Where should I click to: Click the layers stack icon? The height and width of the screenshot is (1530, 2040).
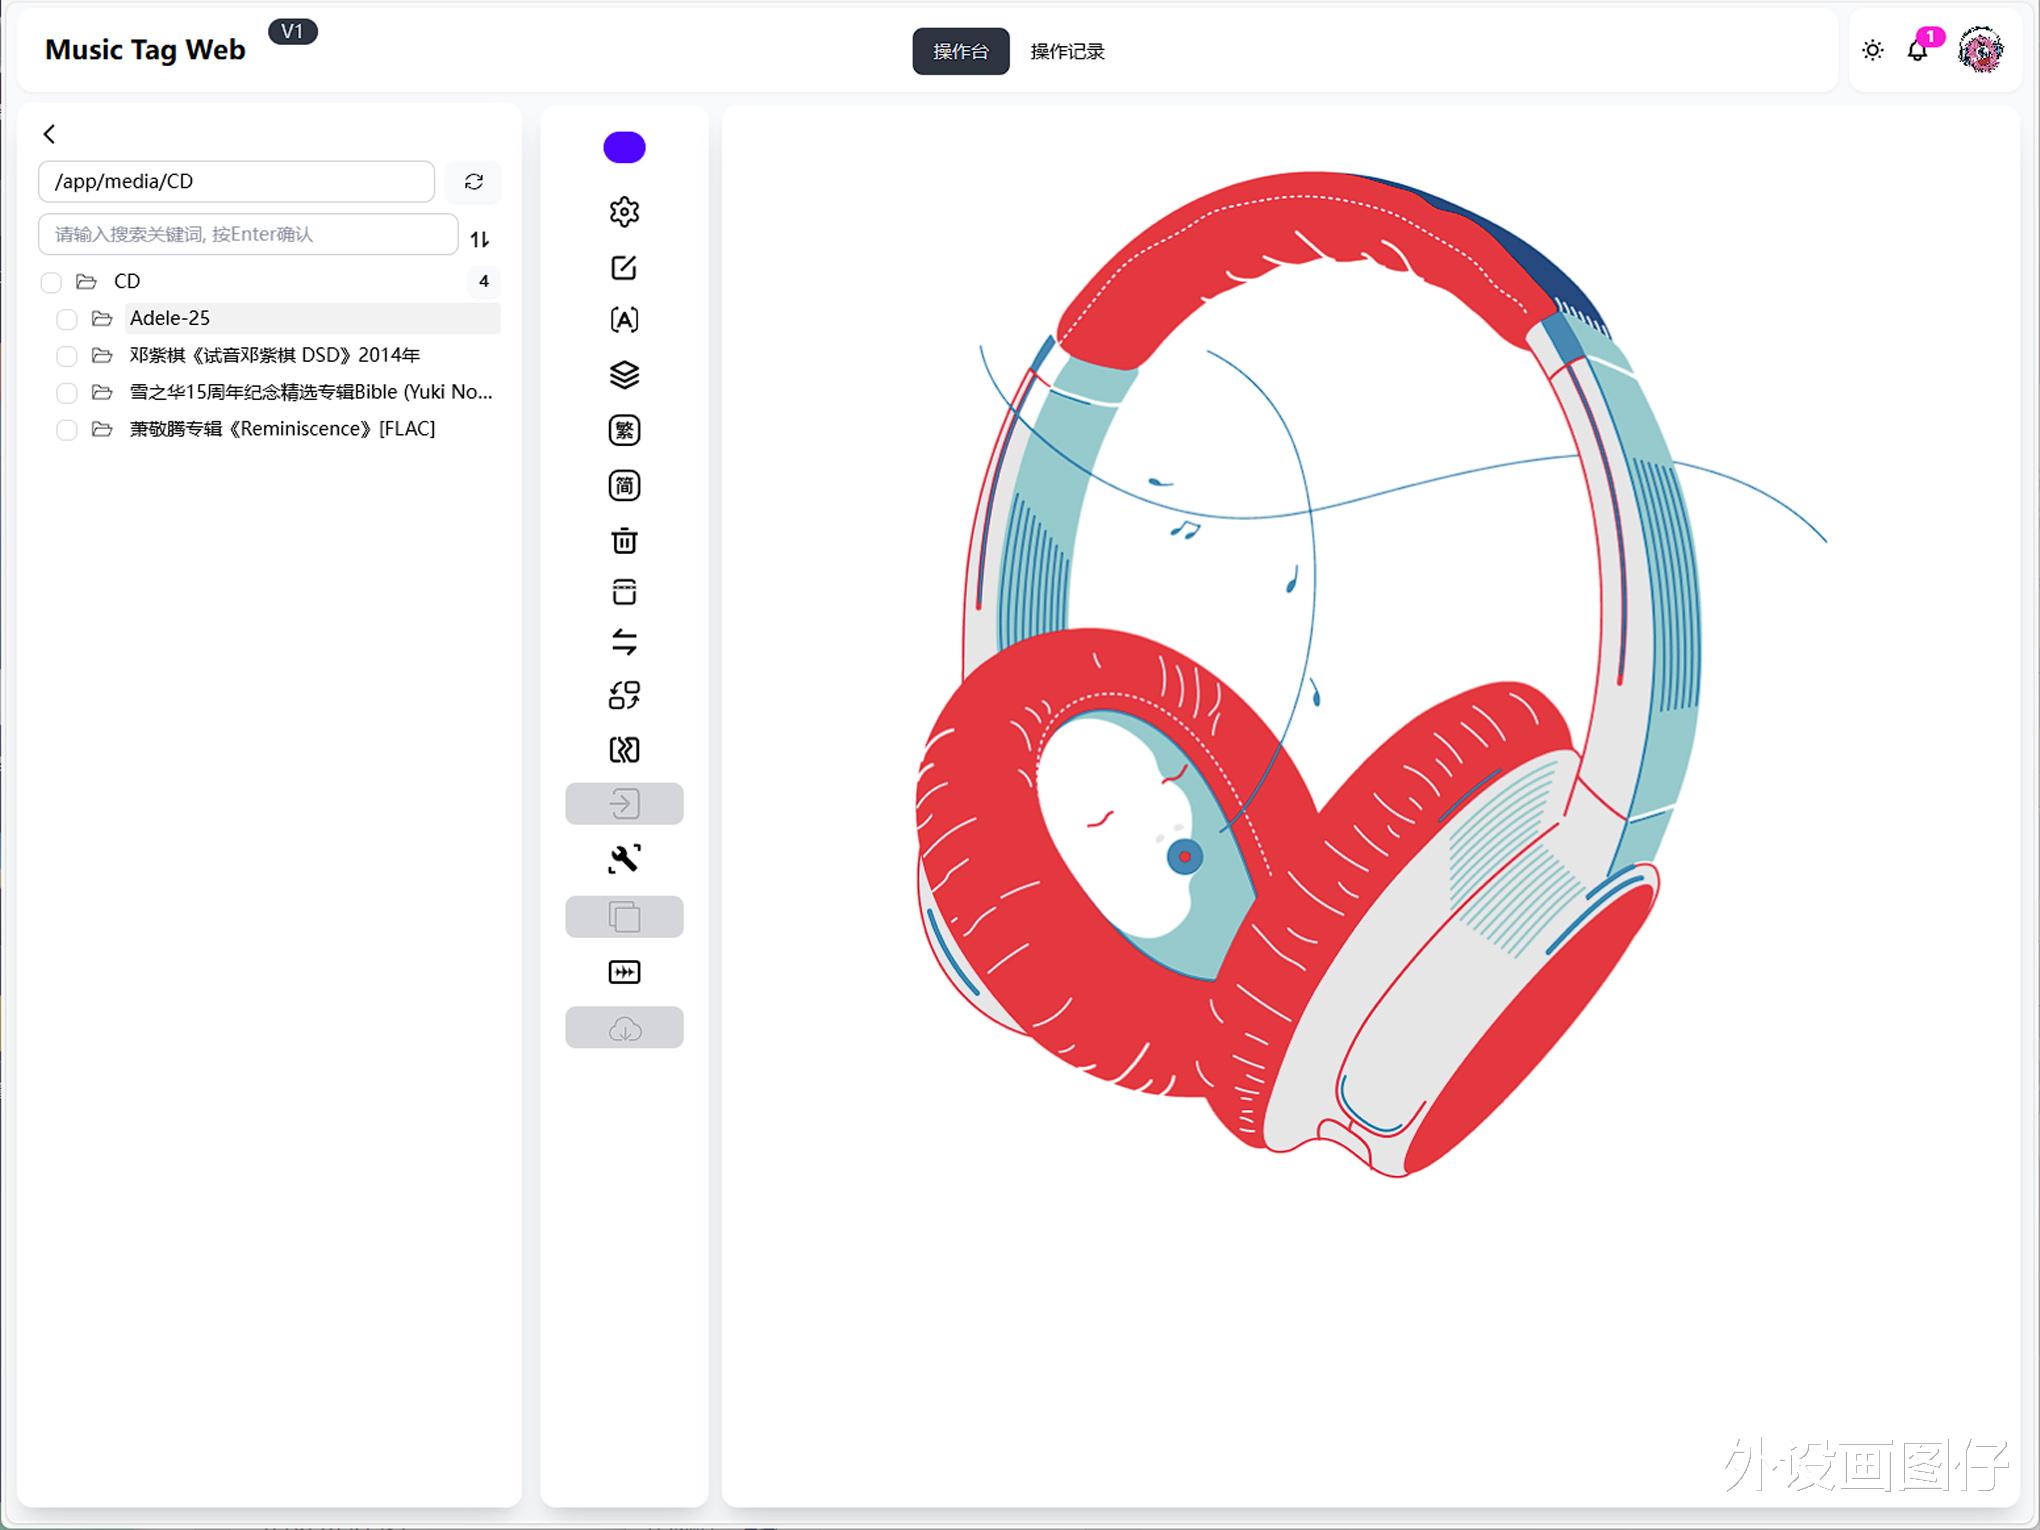(x=624, y=375)
